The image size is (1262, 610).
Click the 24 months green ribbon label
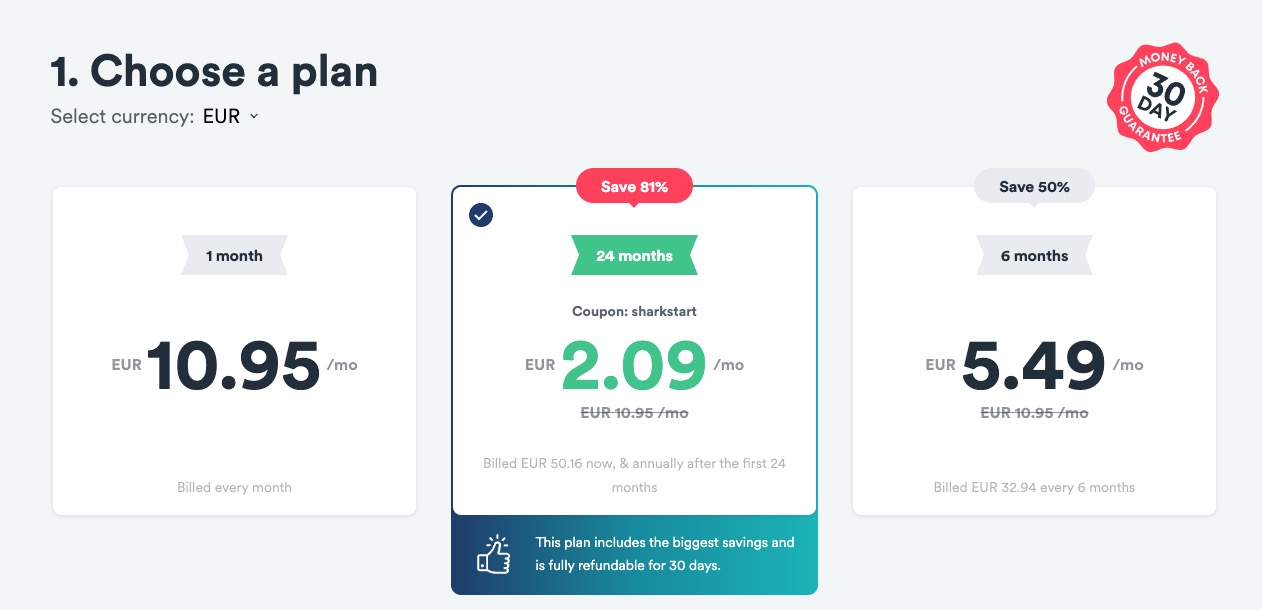tap(634, 256)
